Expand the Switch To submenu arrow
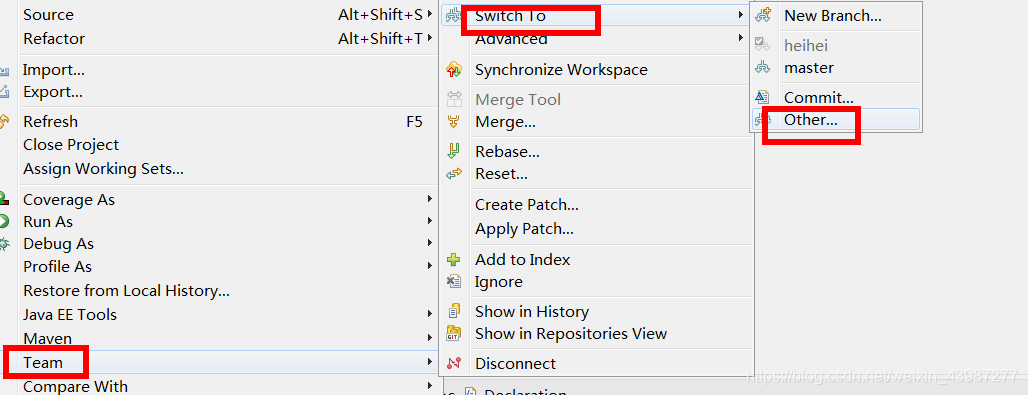This screenshot has width=1028, height=395. (x=740, y=14)
